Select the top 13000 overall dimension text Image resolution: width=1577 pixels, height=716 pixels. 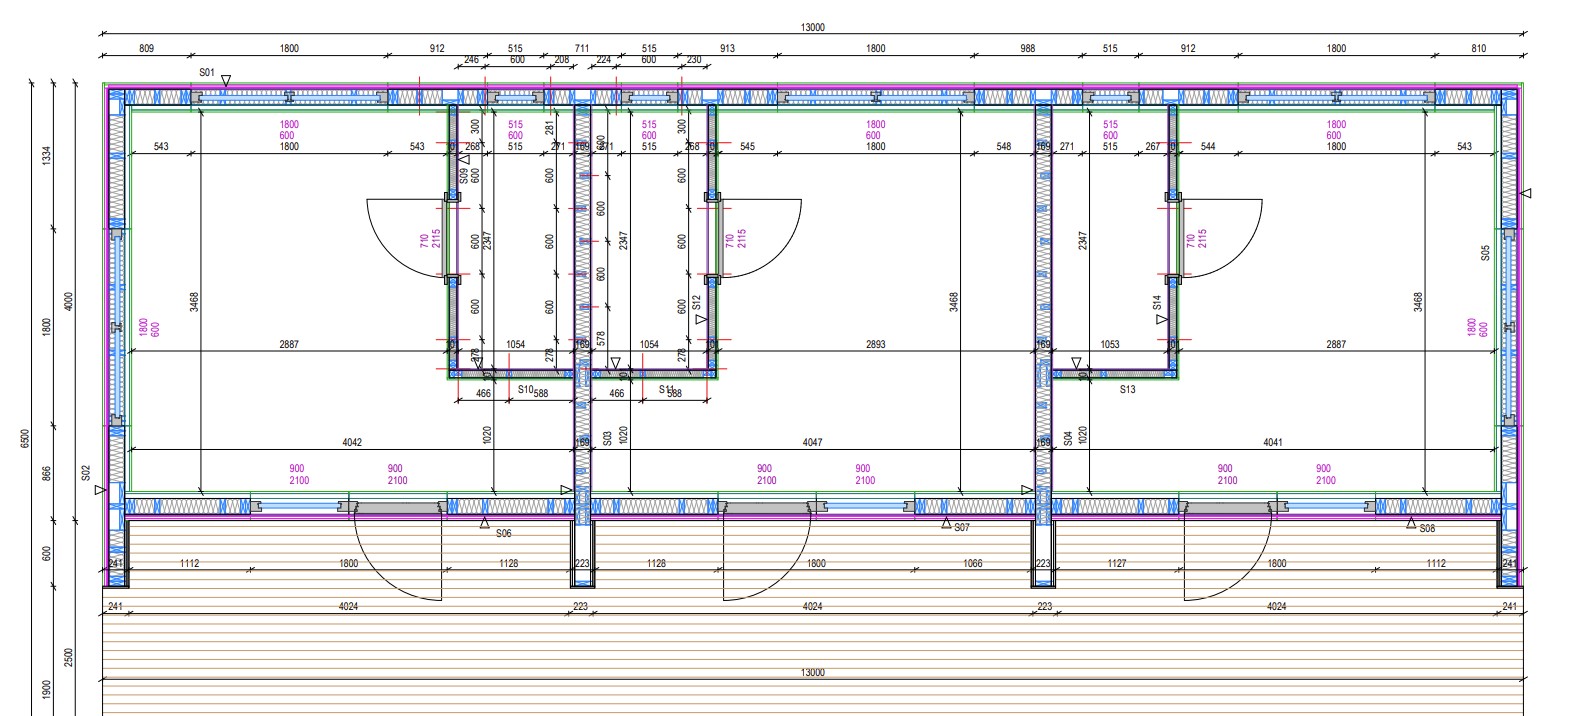point(812,28)
